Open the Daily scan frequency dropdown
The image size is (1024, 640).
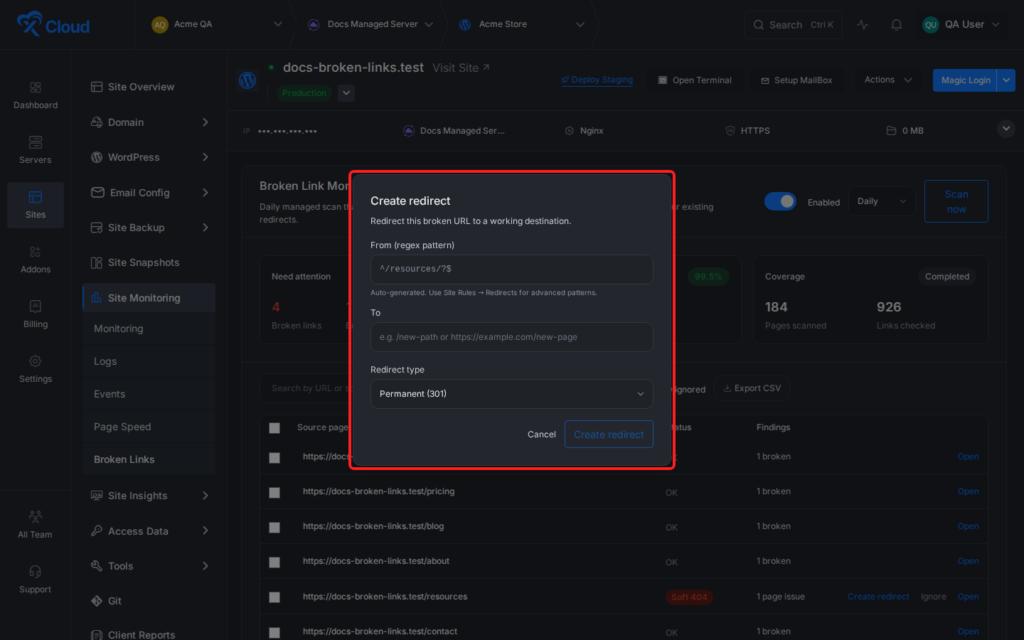click(881, 201)
